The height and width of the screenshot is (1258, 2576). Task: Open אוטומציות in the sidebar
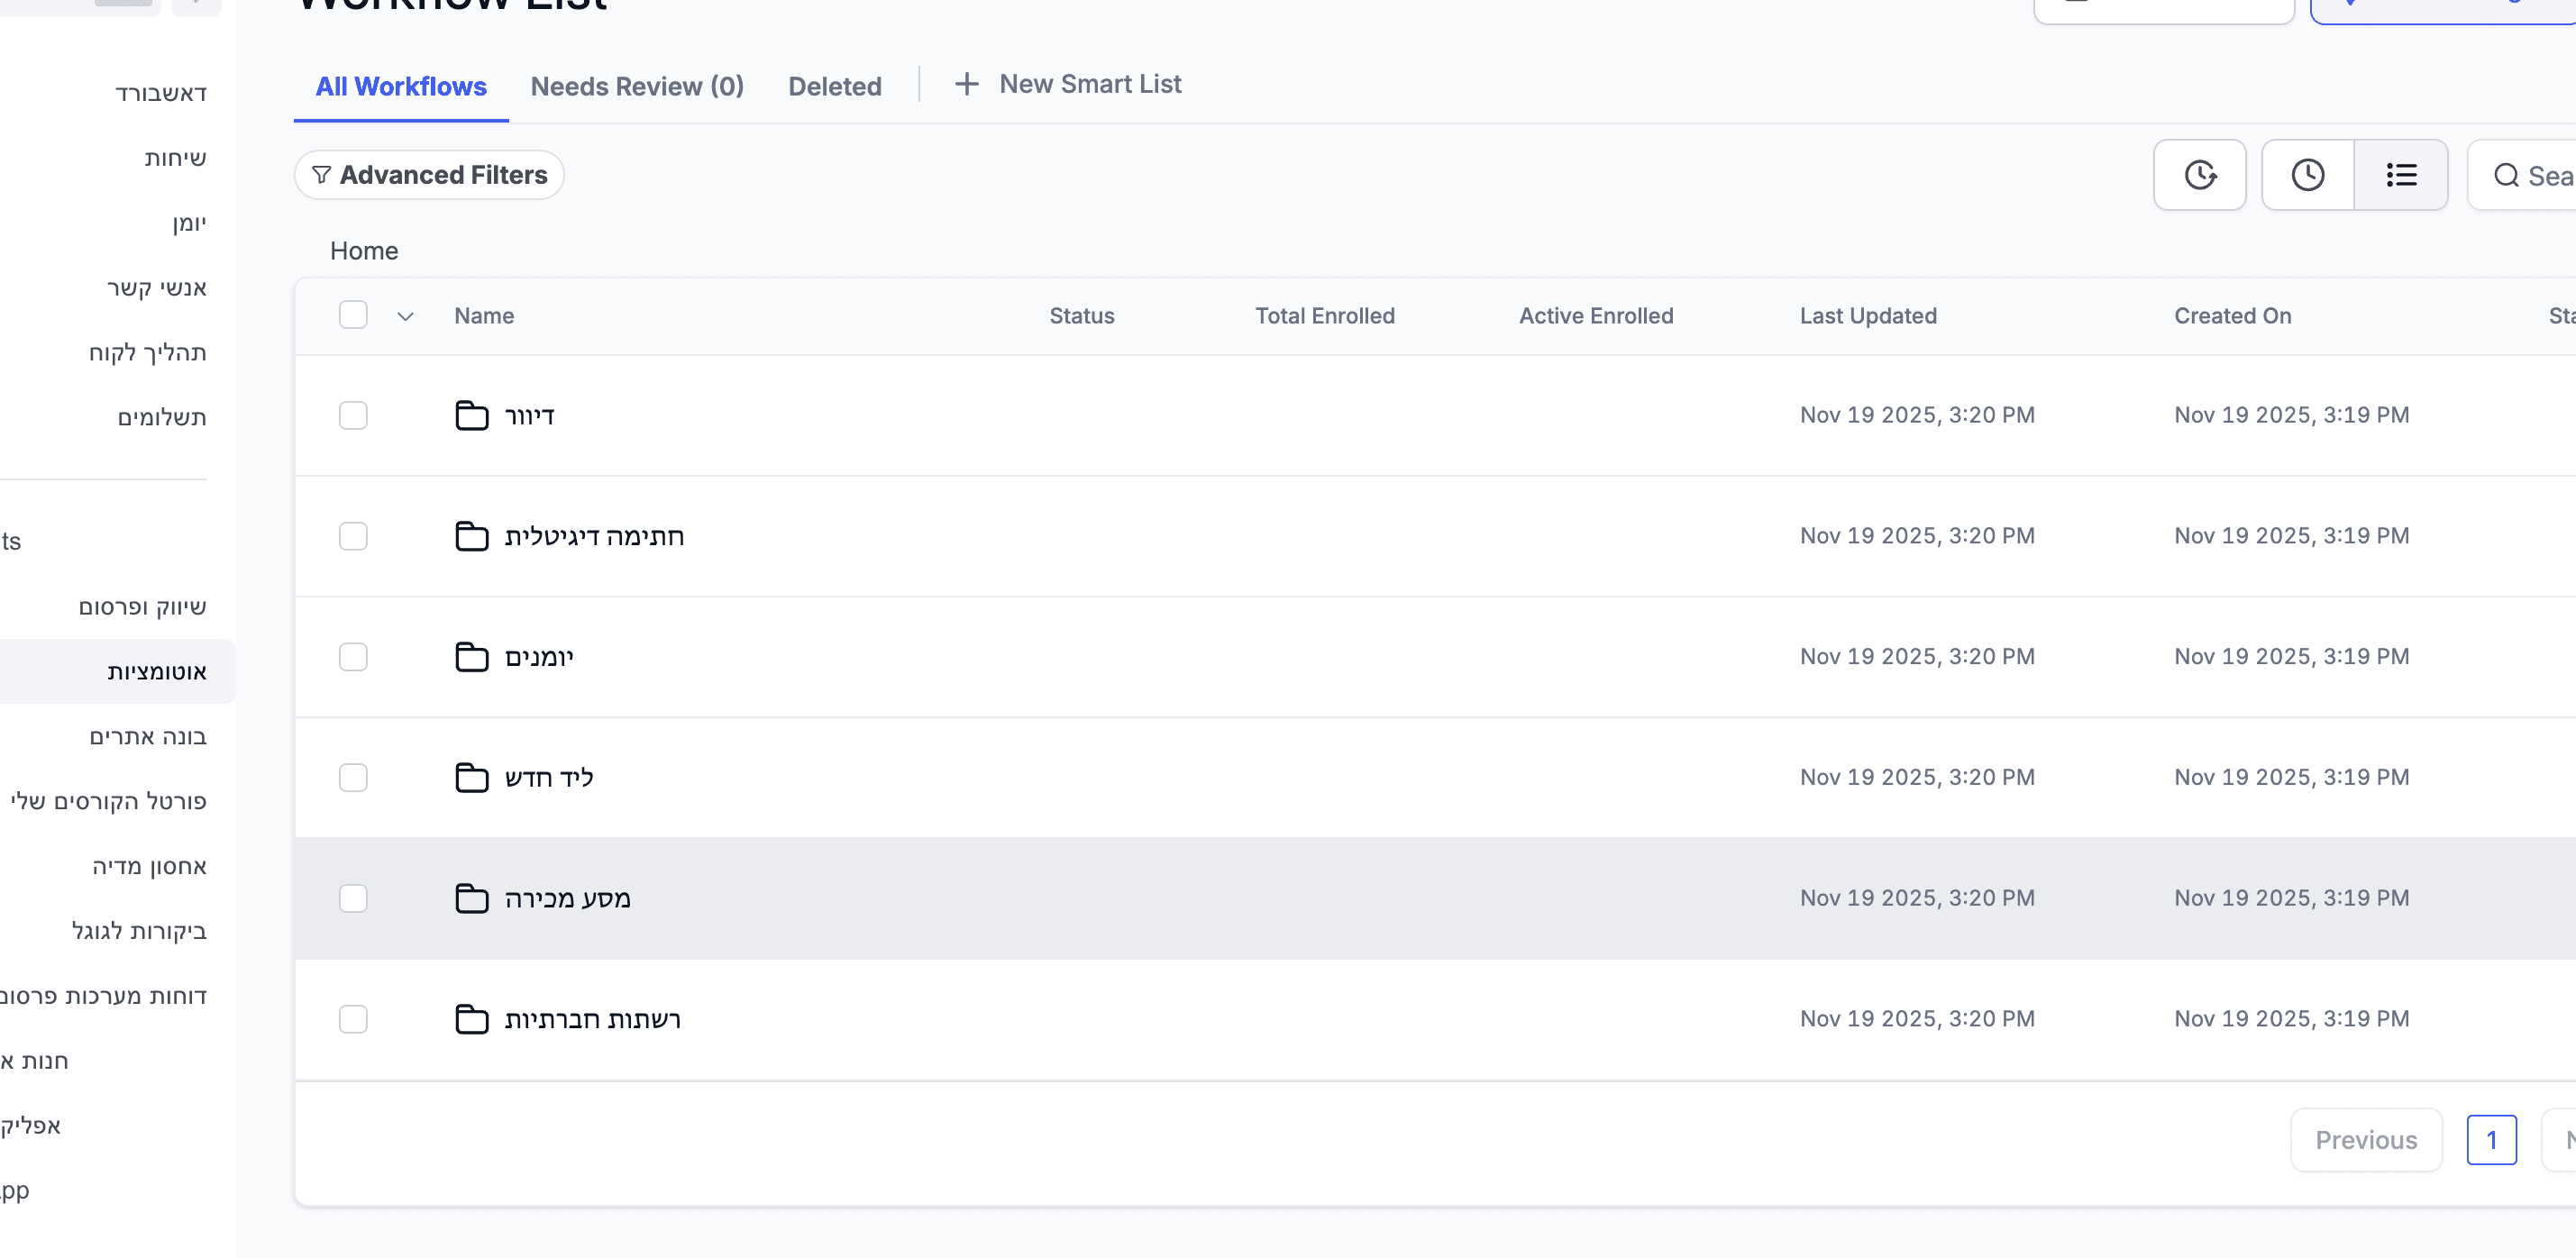tap(156, 671)
